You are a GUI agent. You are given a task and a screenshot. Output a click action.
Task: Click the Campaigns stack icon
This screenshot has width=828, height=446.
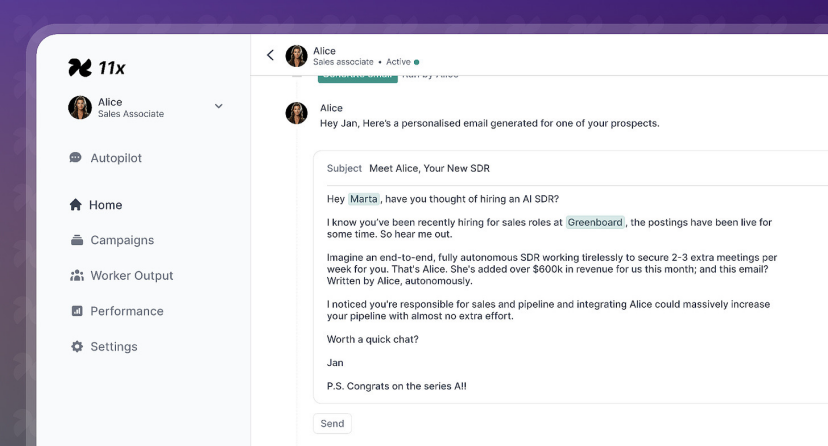(x=77, y=240)
